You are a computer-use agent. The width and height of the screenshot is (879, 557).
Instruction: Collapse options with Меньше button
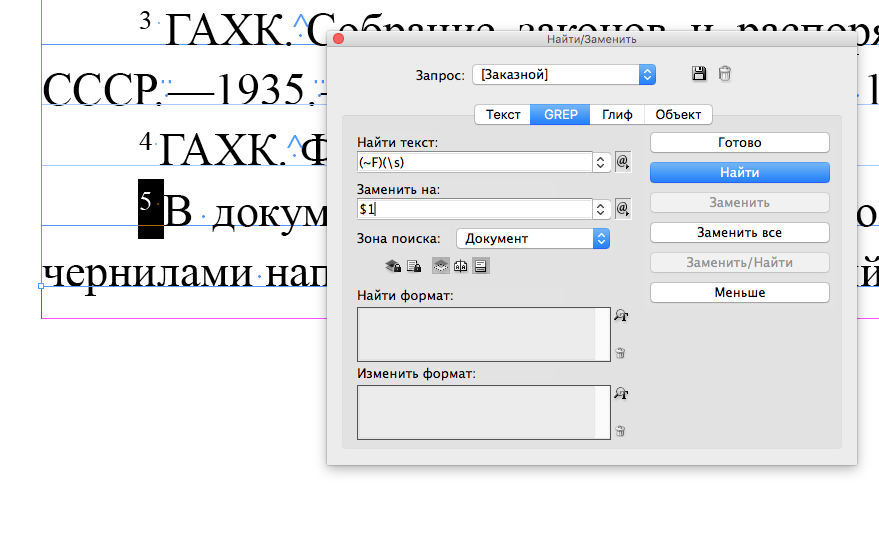(739, 293)
